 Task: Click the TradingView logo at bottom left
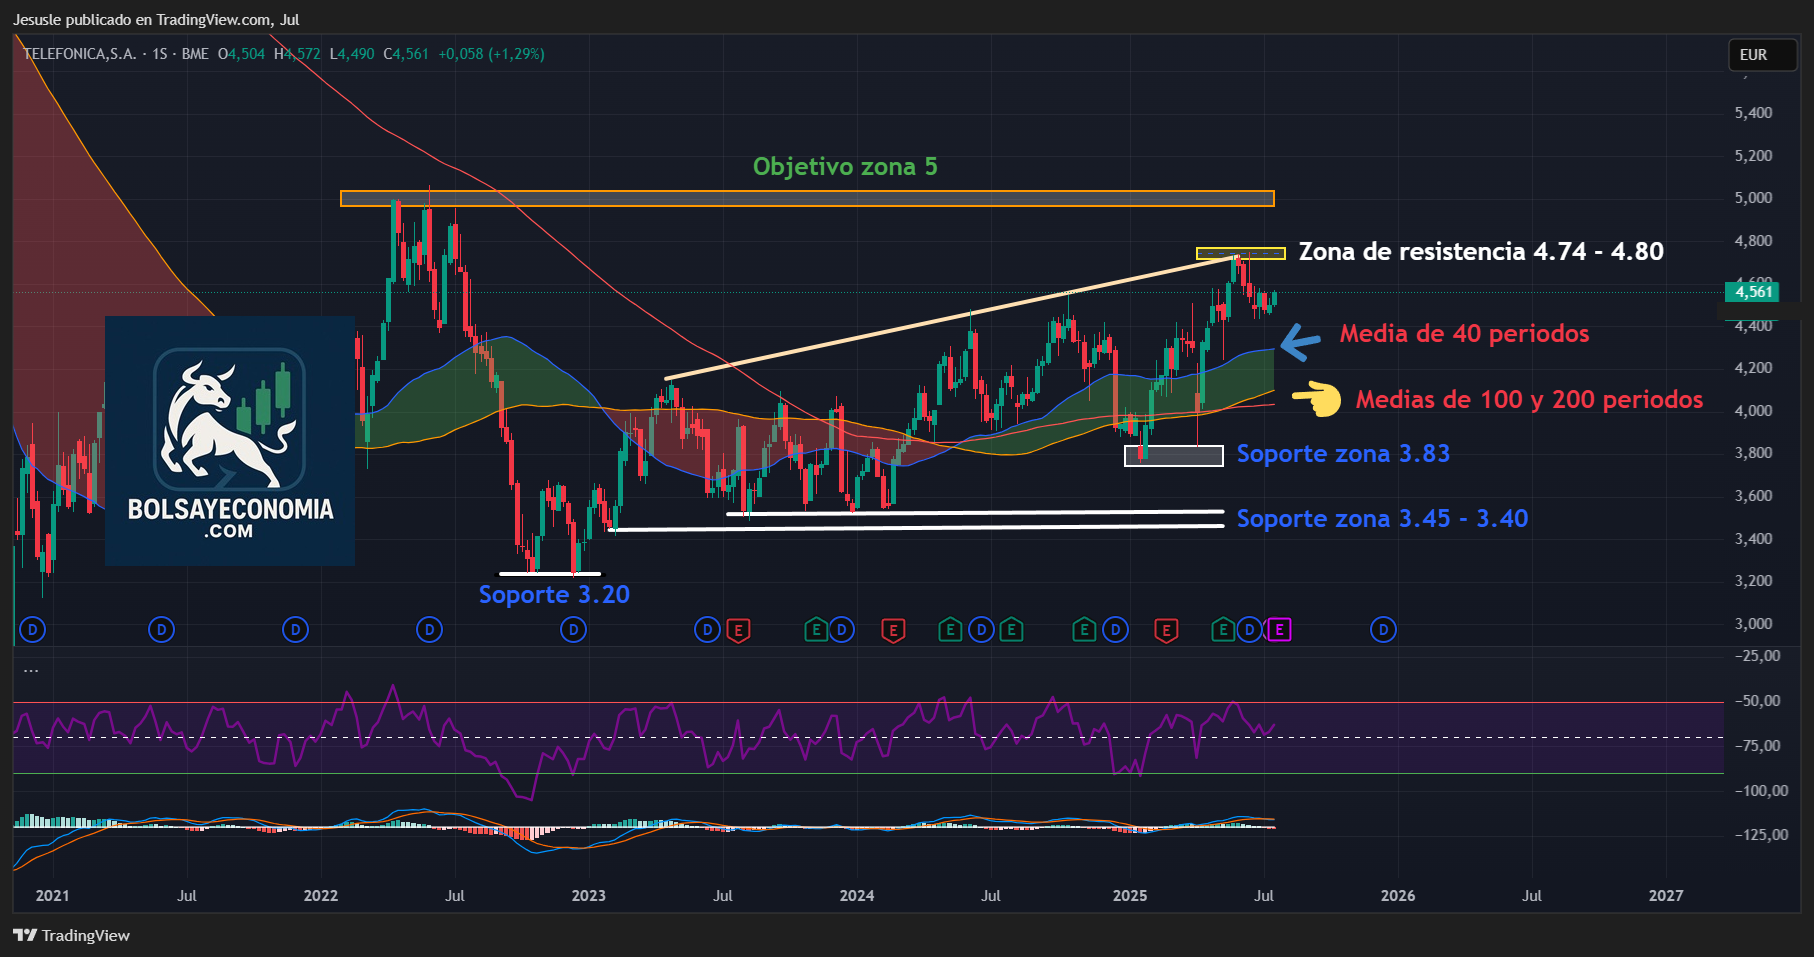click(72, 936)
